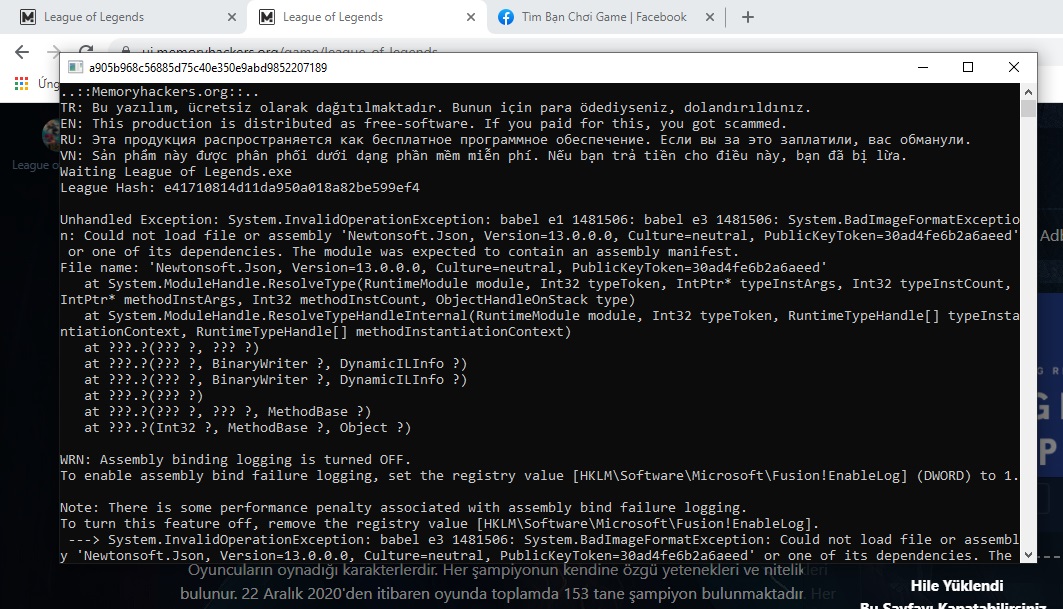
Task: Click the VN notice line in console
Action: click(483, 155)
